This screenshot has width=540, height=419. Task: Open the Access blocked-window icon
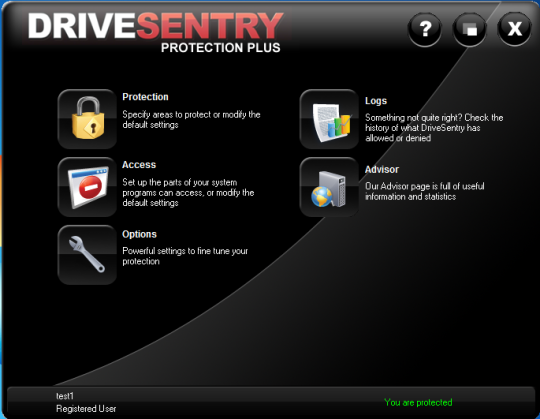87,187
